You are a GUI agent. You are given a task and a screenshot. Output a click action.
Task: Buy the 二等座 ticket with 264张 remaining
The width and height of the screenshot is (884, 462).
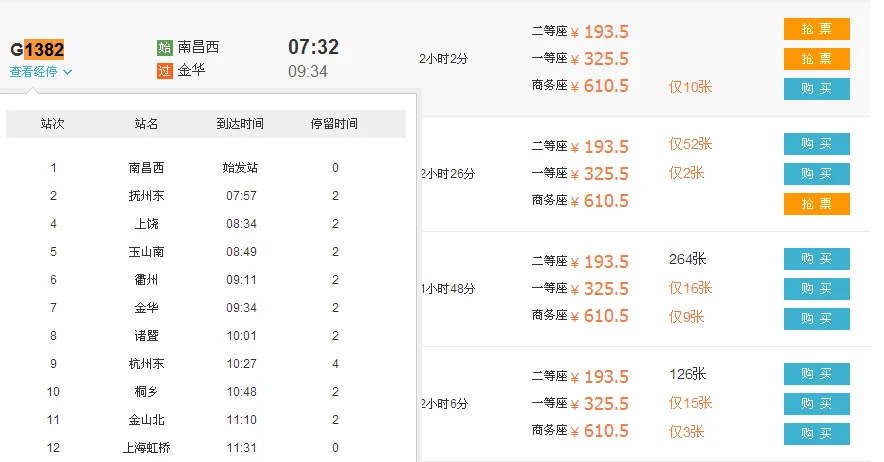click(816, 260)
